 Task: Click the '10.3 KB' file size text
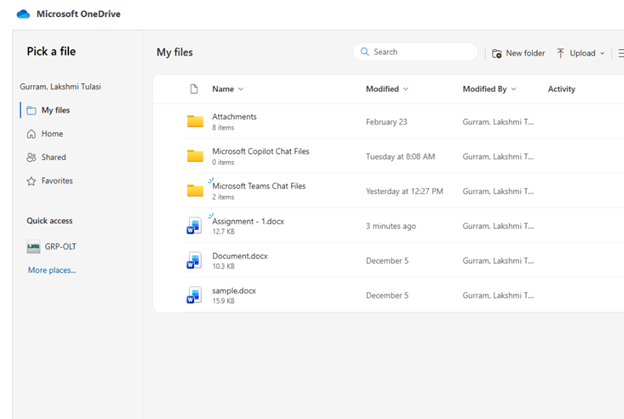pos(223,266)
